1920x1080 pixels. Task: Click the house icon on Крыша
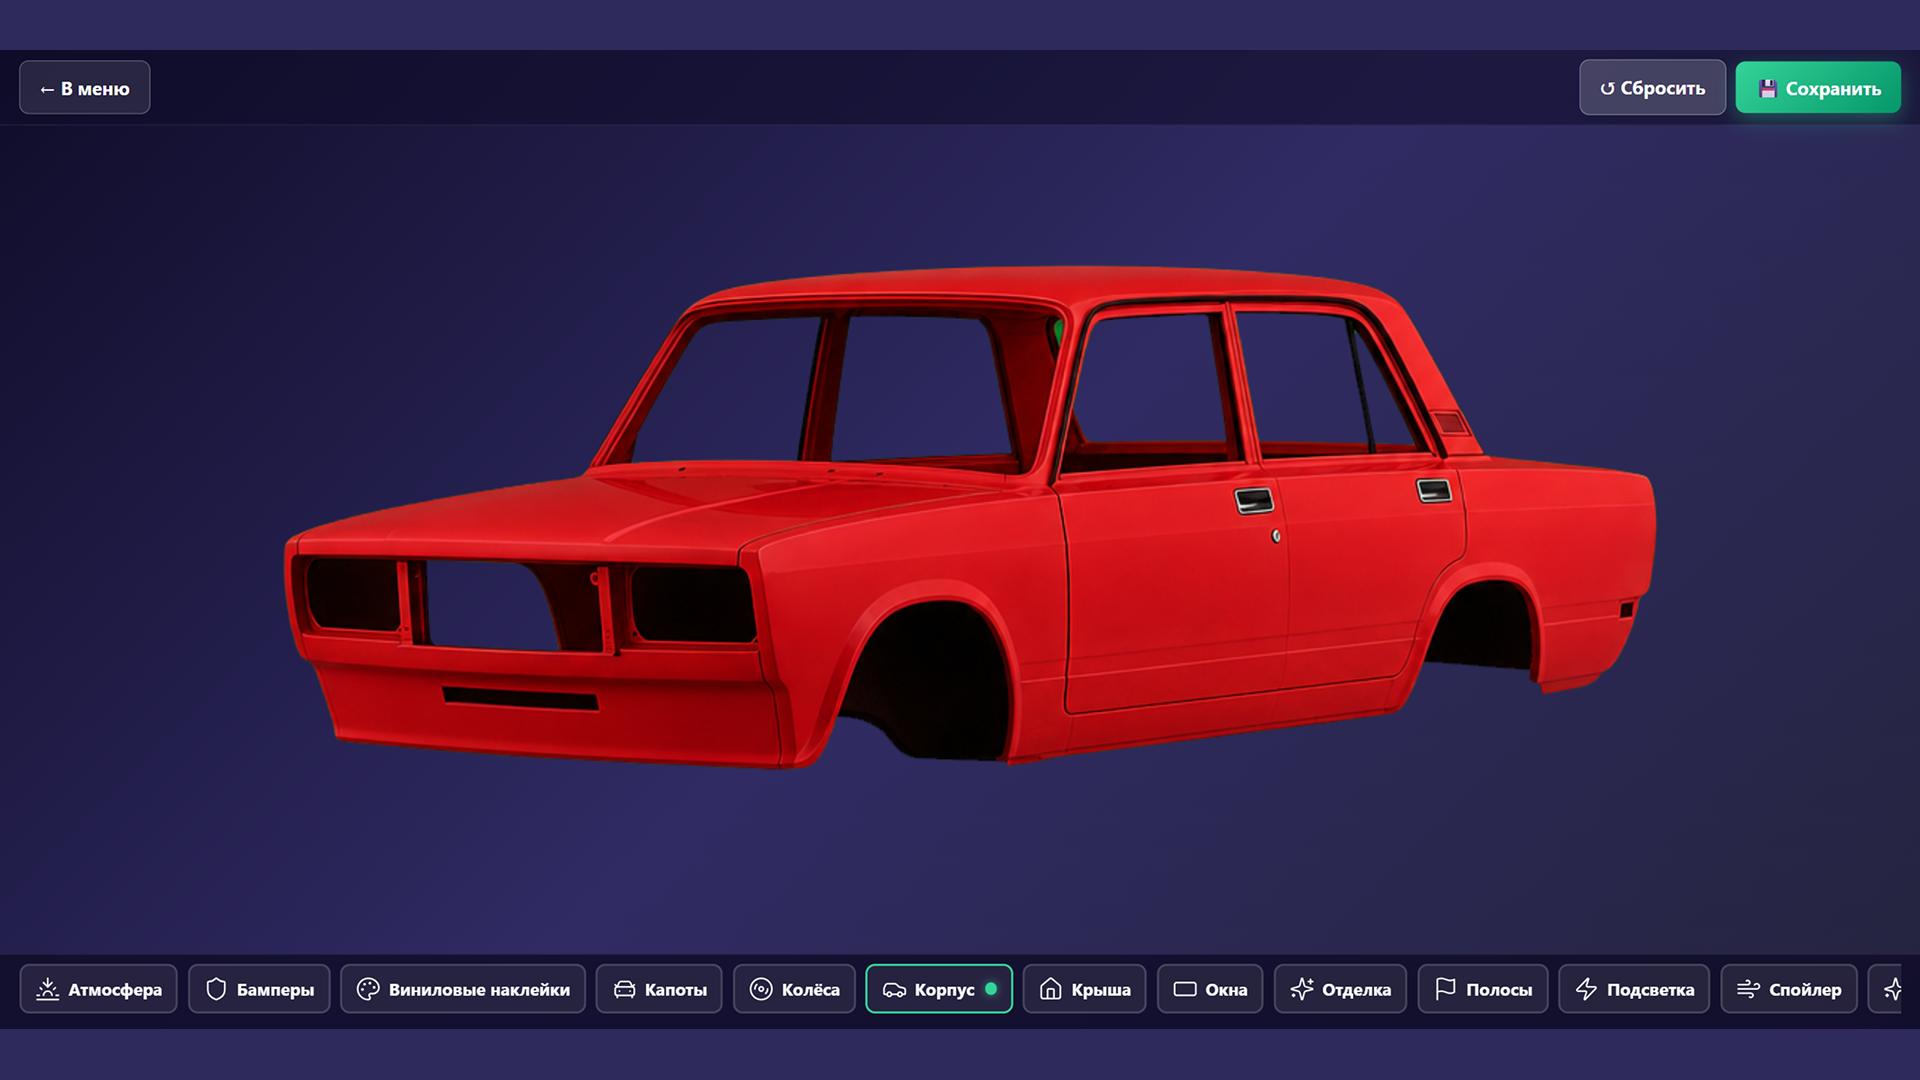click(1051, 989)
